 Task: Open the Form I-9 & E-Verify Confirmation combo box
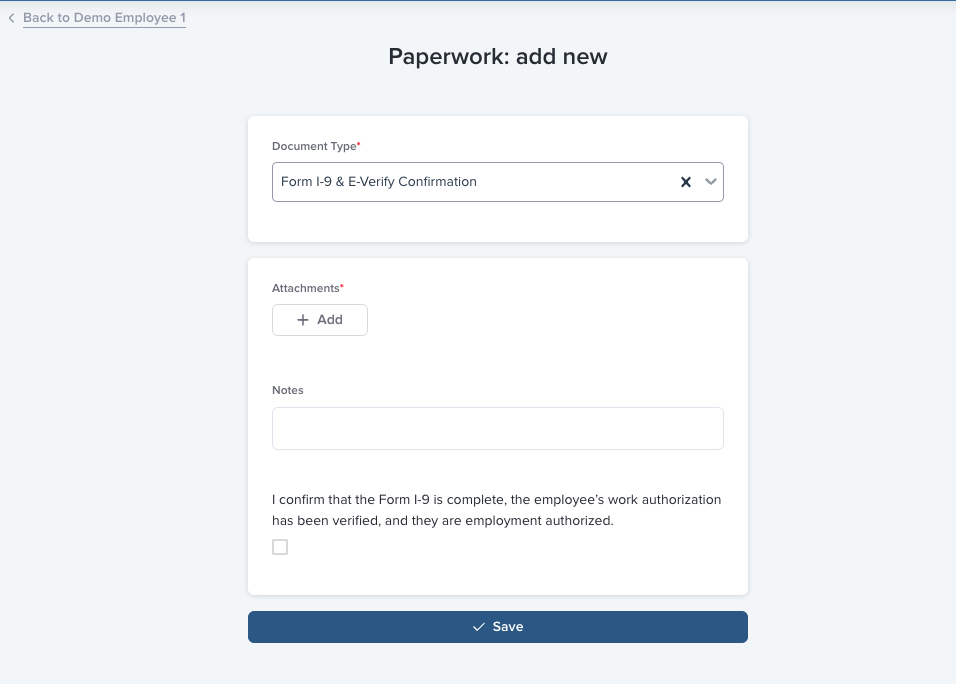point(470,182)
